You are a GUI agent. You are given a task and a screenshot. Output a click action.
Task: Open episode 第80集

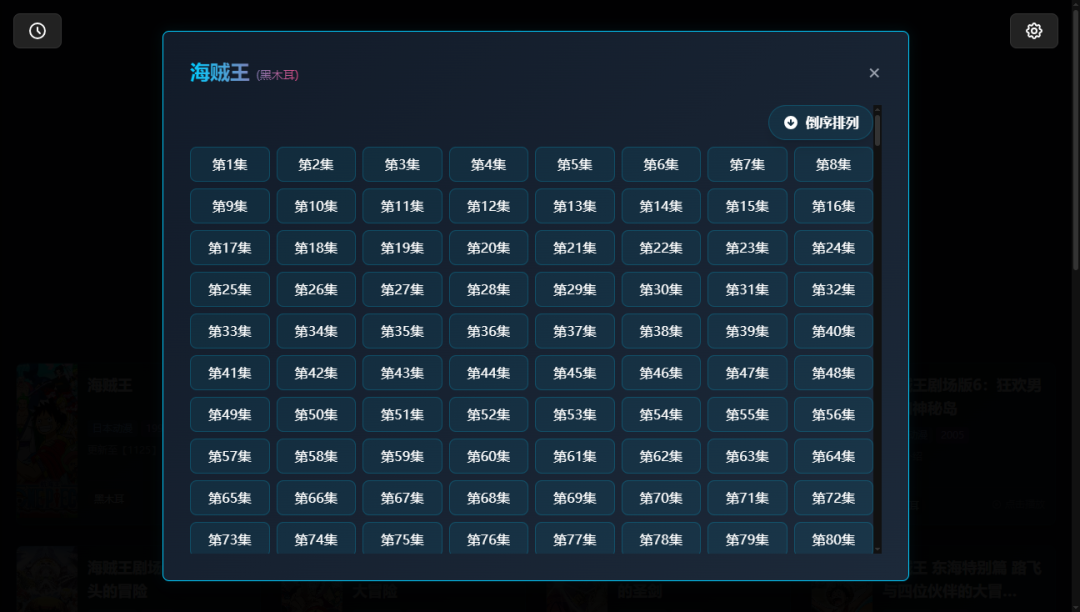pyautogui.click(x=833, y=538)
